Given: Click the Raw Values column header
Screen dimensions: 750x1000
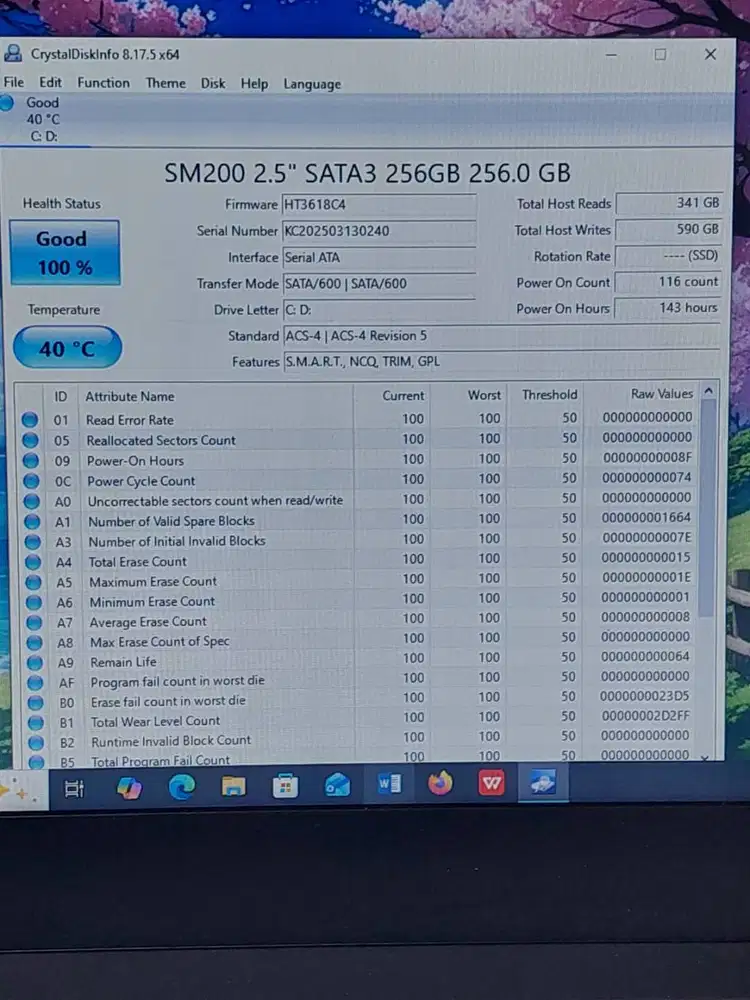Looking at the screenshot, I should (642, 394).
